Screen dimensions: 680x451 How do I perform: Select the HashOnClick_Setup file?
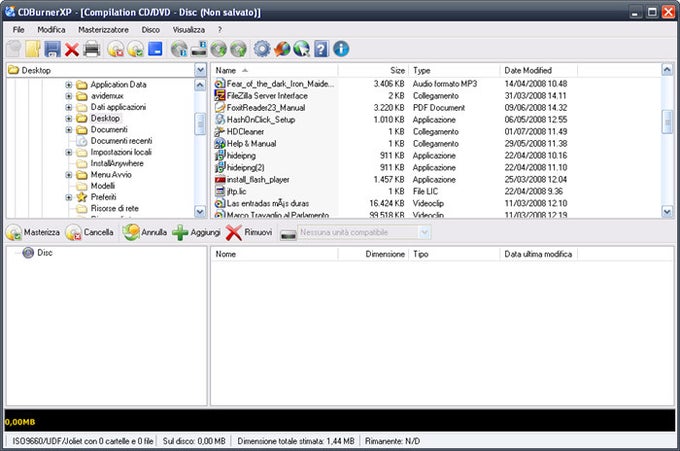261,120
